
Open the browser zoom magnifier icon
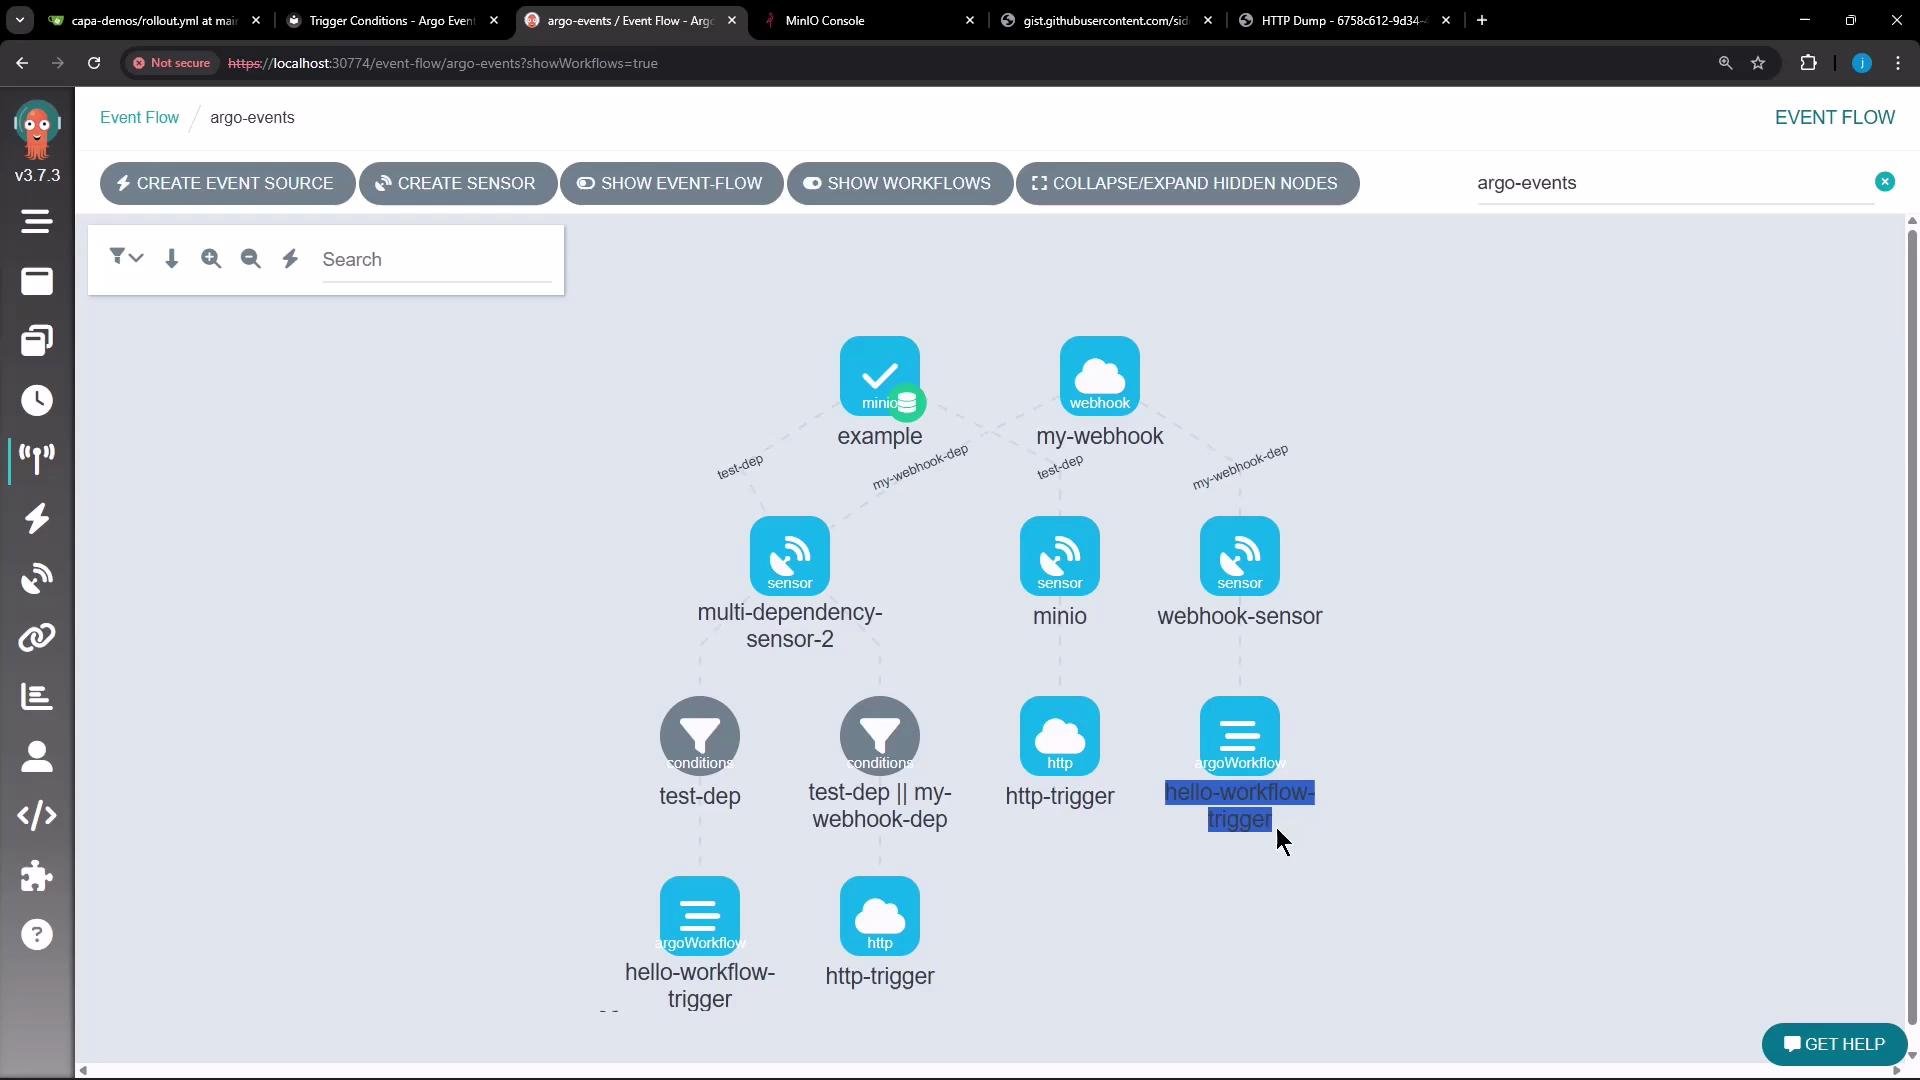point(1725,63)
